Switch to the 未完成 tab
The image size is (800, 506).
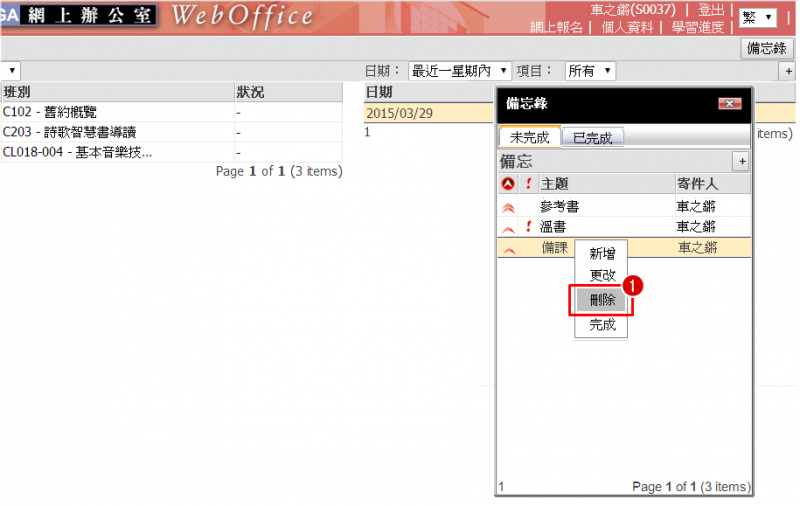coord(530,137)
